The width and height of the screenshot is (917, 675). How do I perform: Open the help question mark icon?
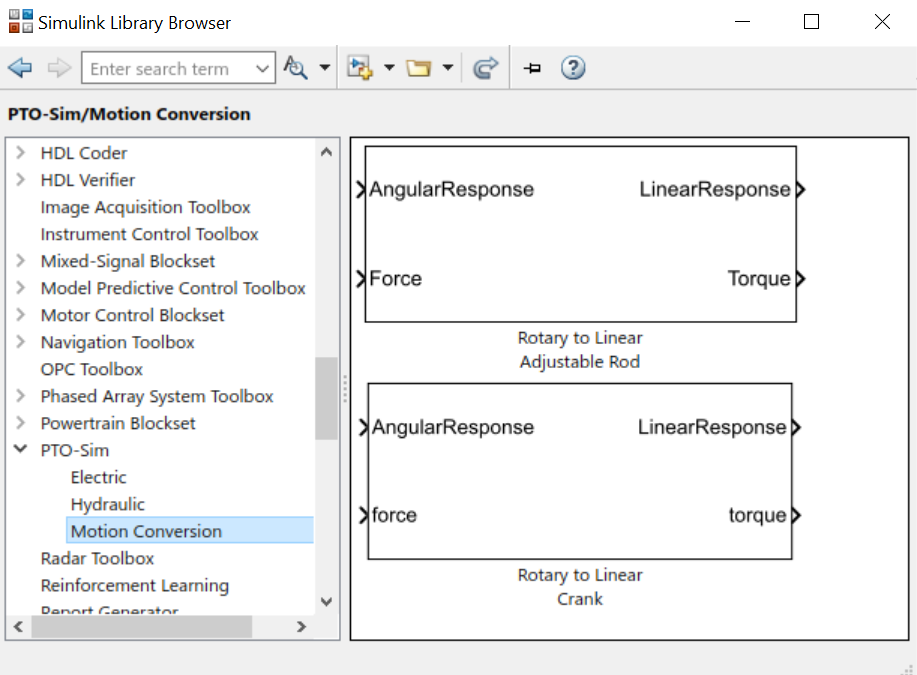tap(573, 68)
